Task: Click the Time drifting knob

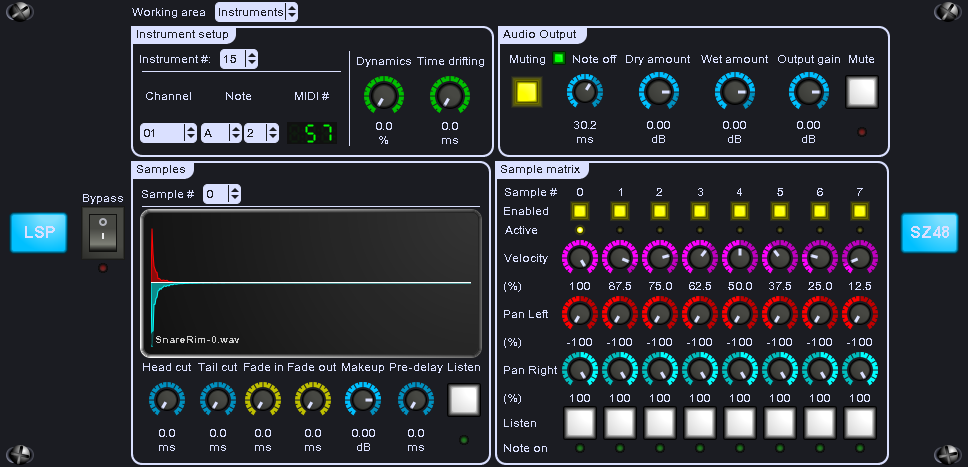Action: [x=447, y=96]
